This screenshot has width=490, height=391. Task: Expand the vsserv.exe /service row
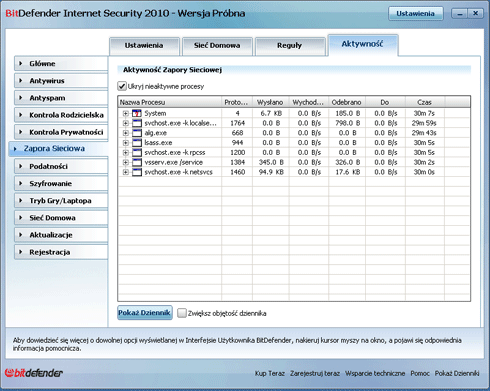point(126,162)
